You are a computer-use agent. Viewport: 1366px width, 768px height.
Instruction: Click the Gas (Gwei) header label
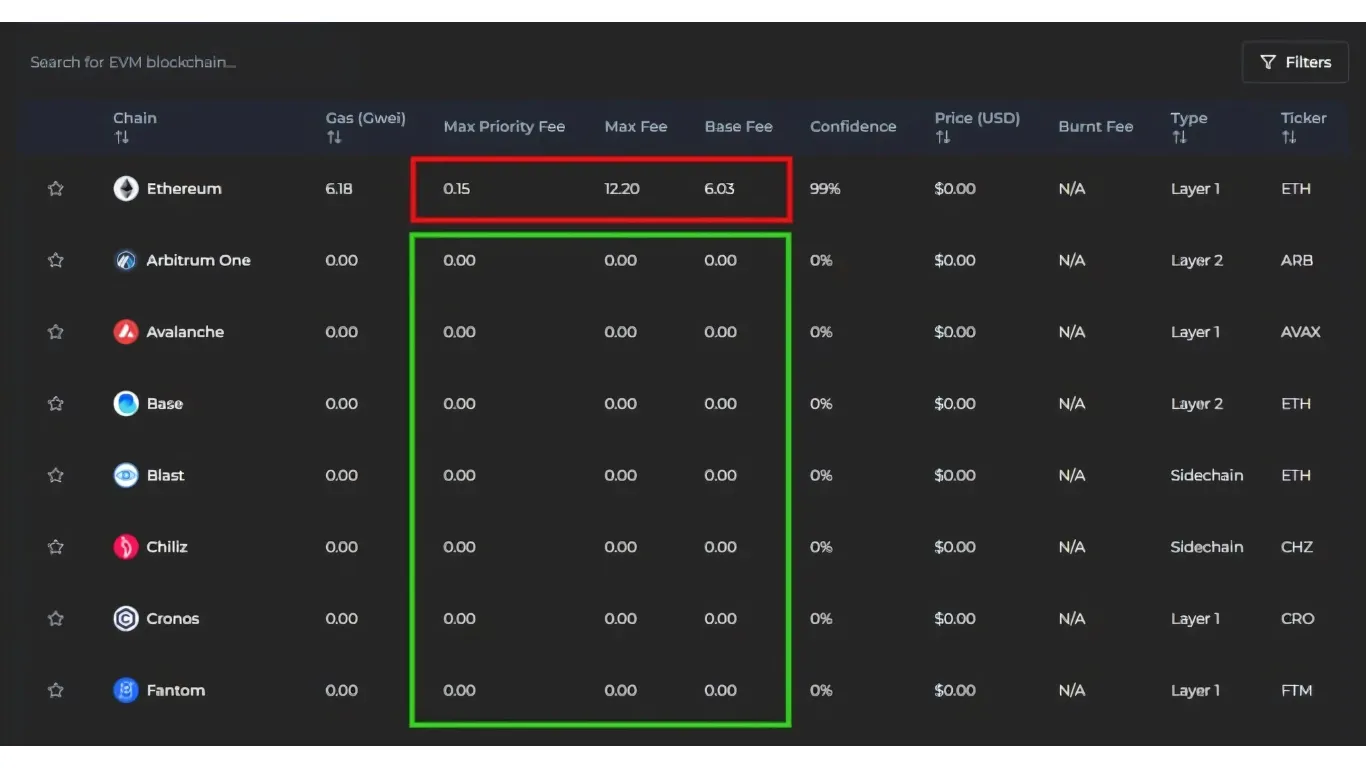click(x=366, y=118)
